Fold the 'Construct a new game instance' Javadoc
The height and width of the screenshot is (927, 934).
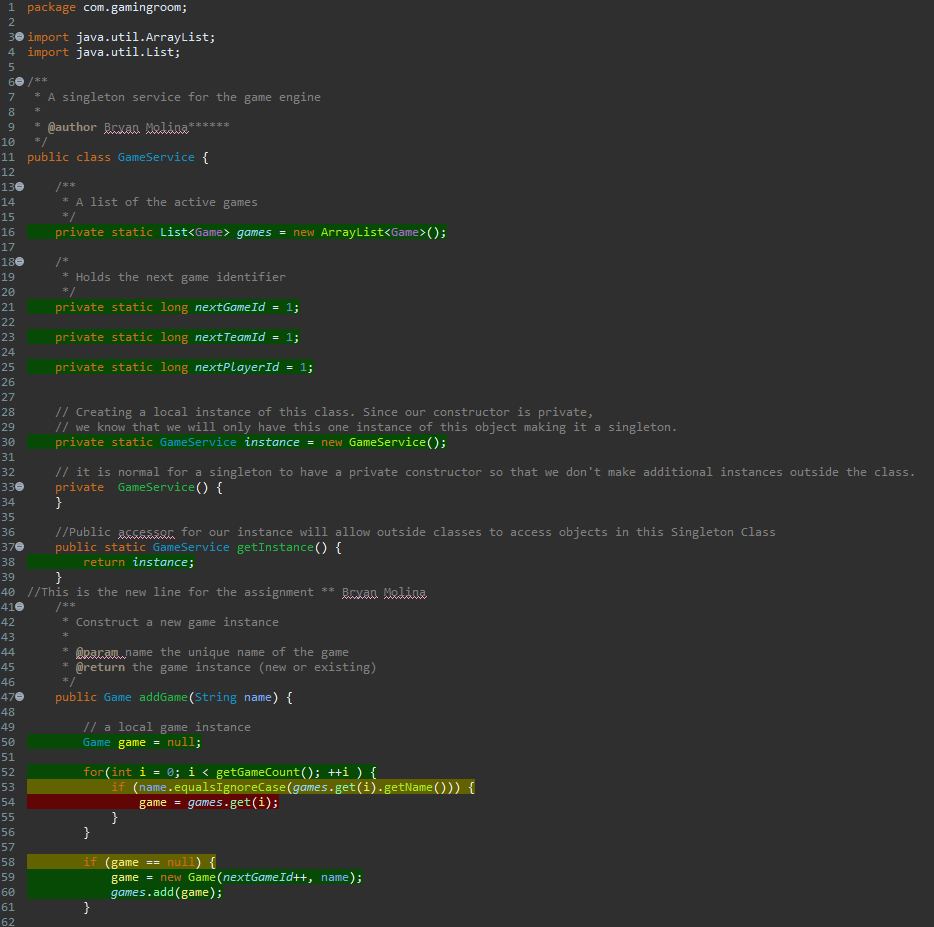click(20, 606)
